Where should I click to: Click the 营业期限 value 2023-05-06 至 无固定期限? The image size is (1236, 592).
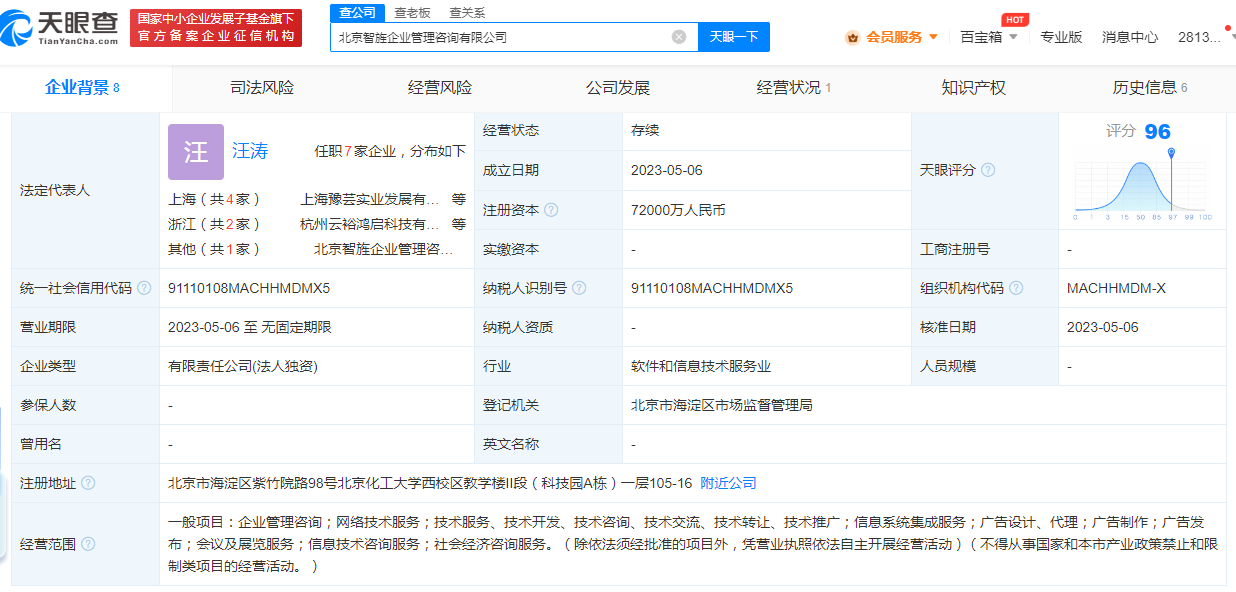tap(250, 327)
